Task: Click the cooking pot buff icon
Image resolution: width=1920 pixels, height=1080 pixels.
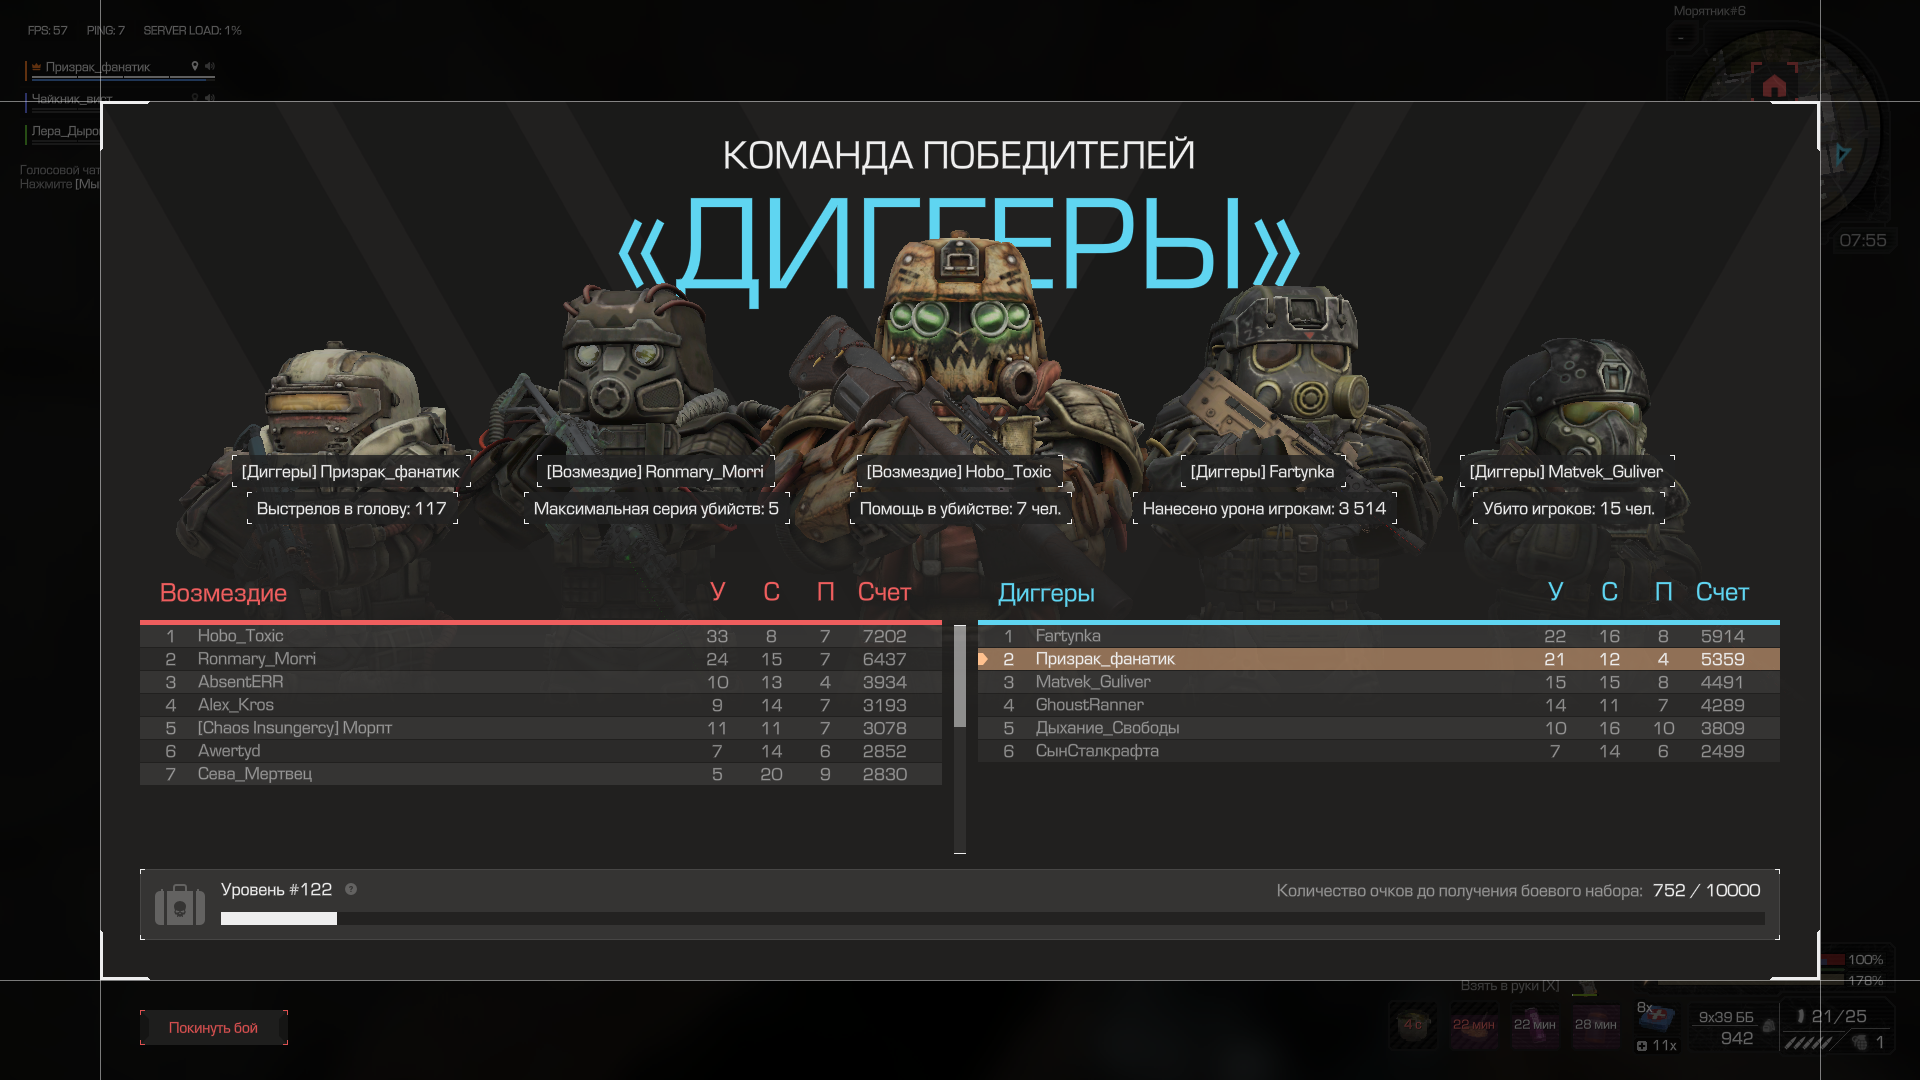Action: tap(1413, 1025)
